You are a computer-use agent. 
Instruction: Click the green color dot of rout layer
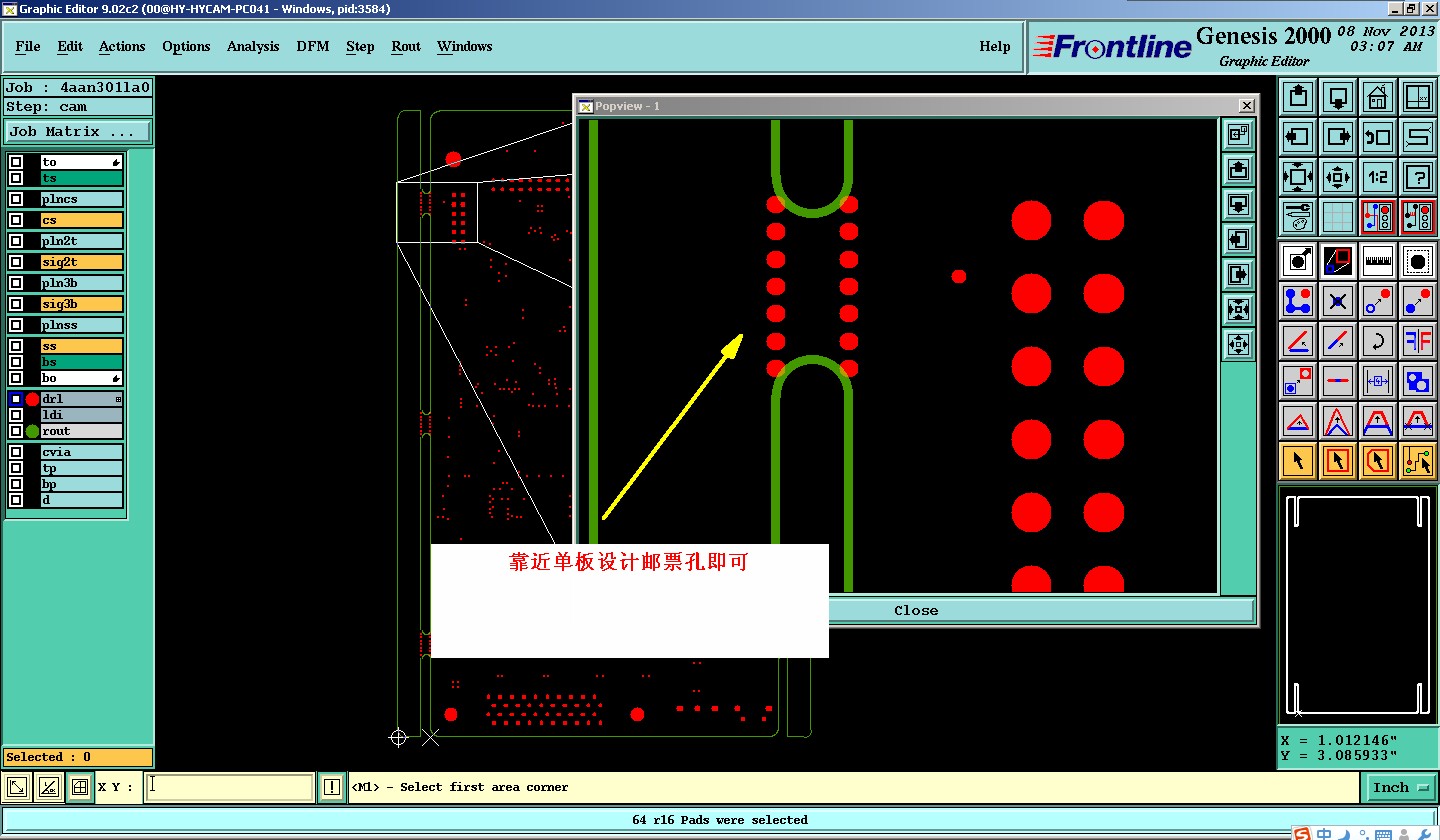pos(32,431)
